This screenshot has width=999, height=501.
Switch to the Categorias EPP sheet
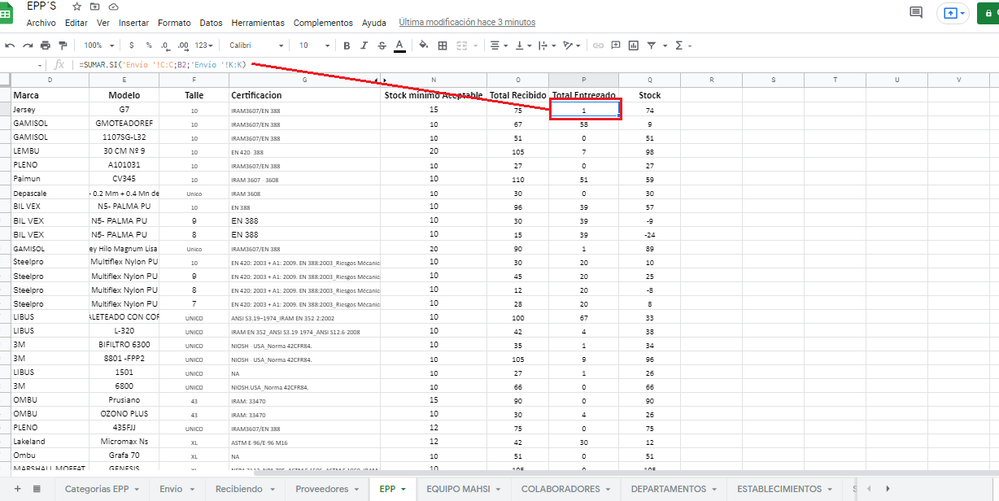[102, 489]
